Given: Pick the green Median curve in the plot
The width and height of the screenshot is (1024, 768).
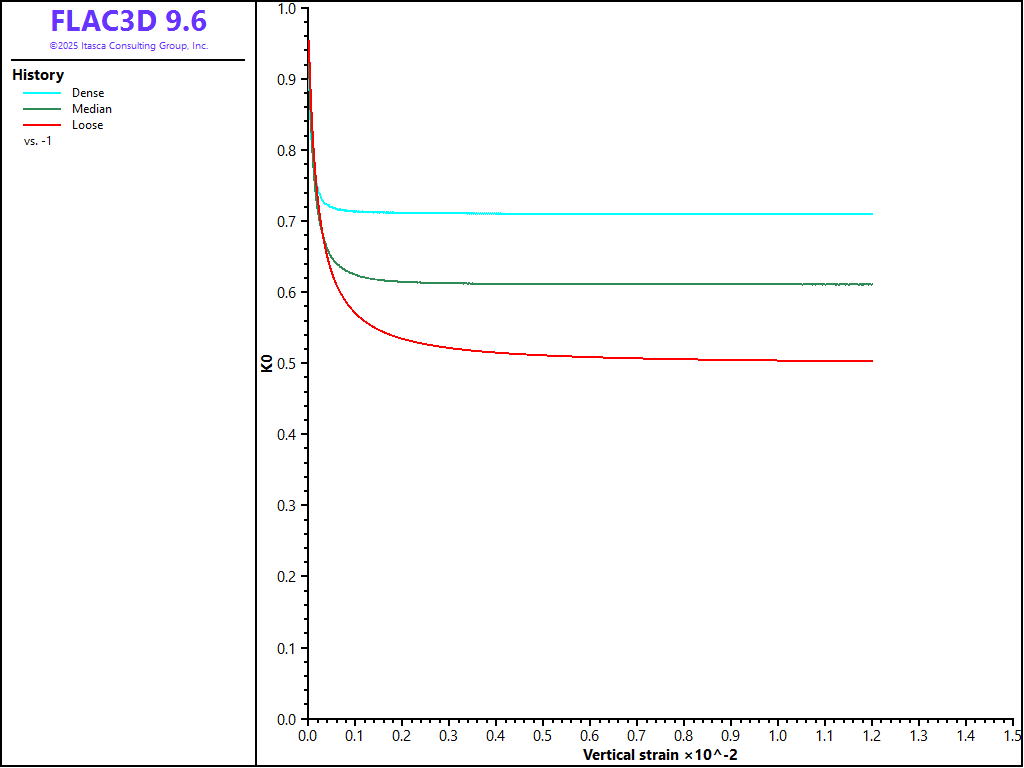Looking at the screenshot, I should click(600, 284).
